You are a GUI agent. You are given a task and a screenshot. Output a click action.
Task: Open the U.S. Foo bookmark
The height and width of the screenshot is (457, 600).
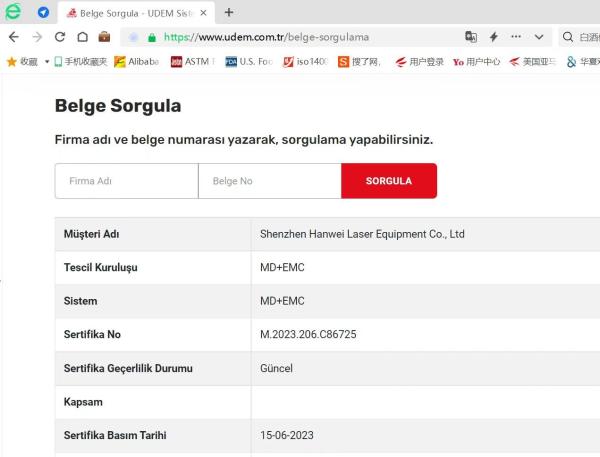click(249, 62)
